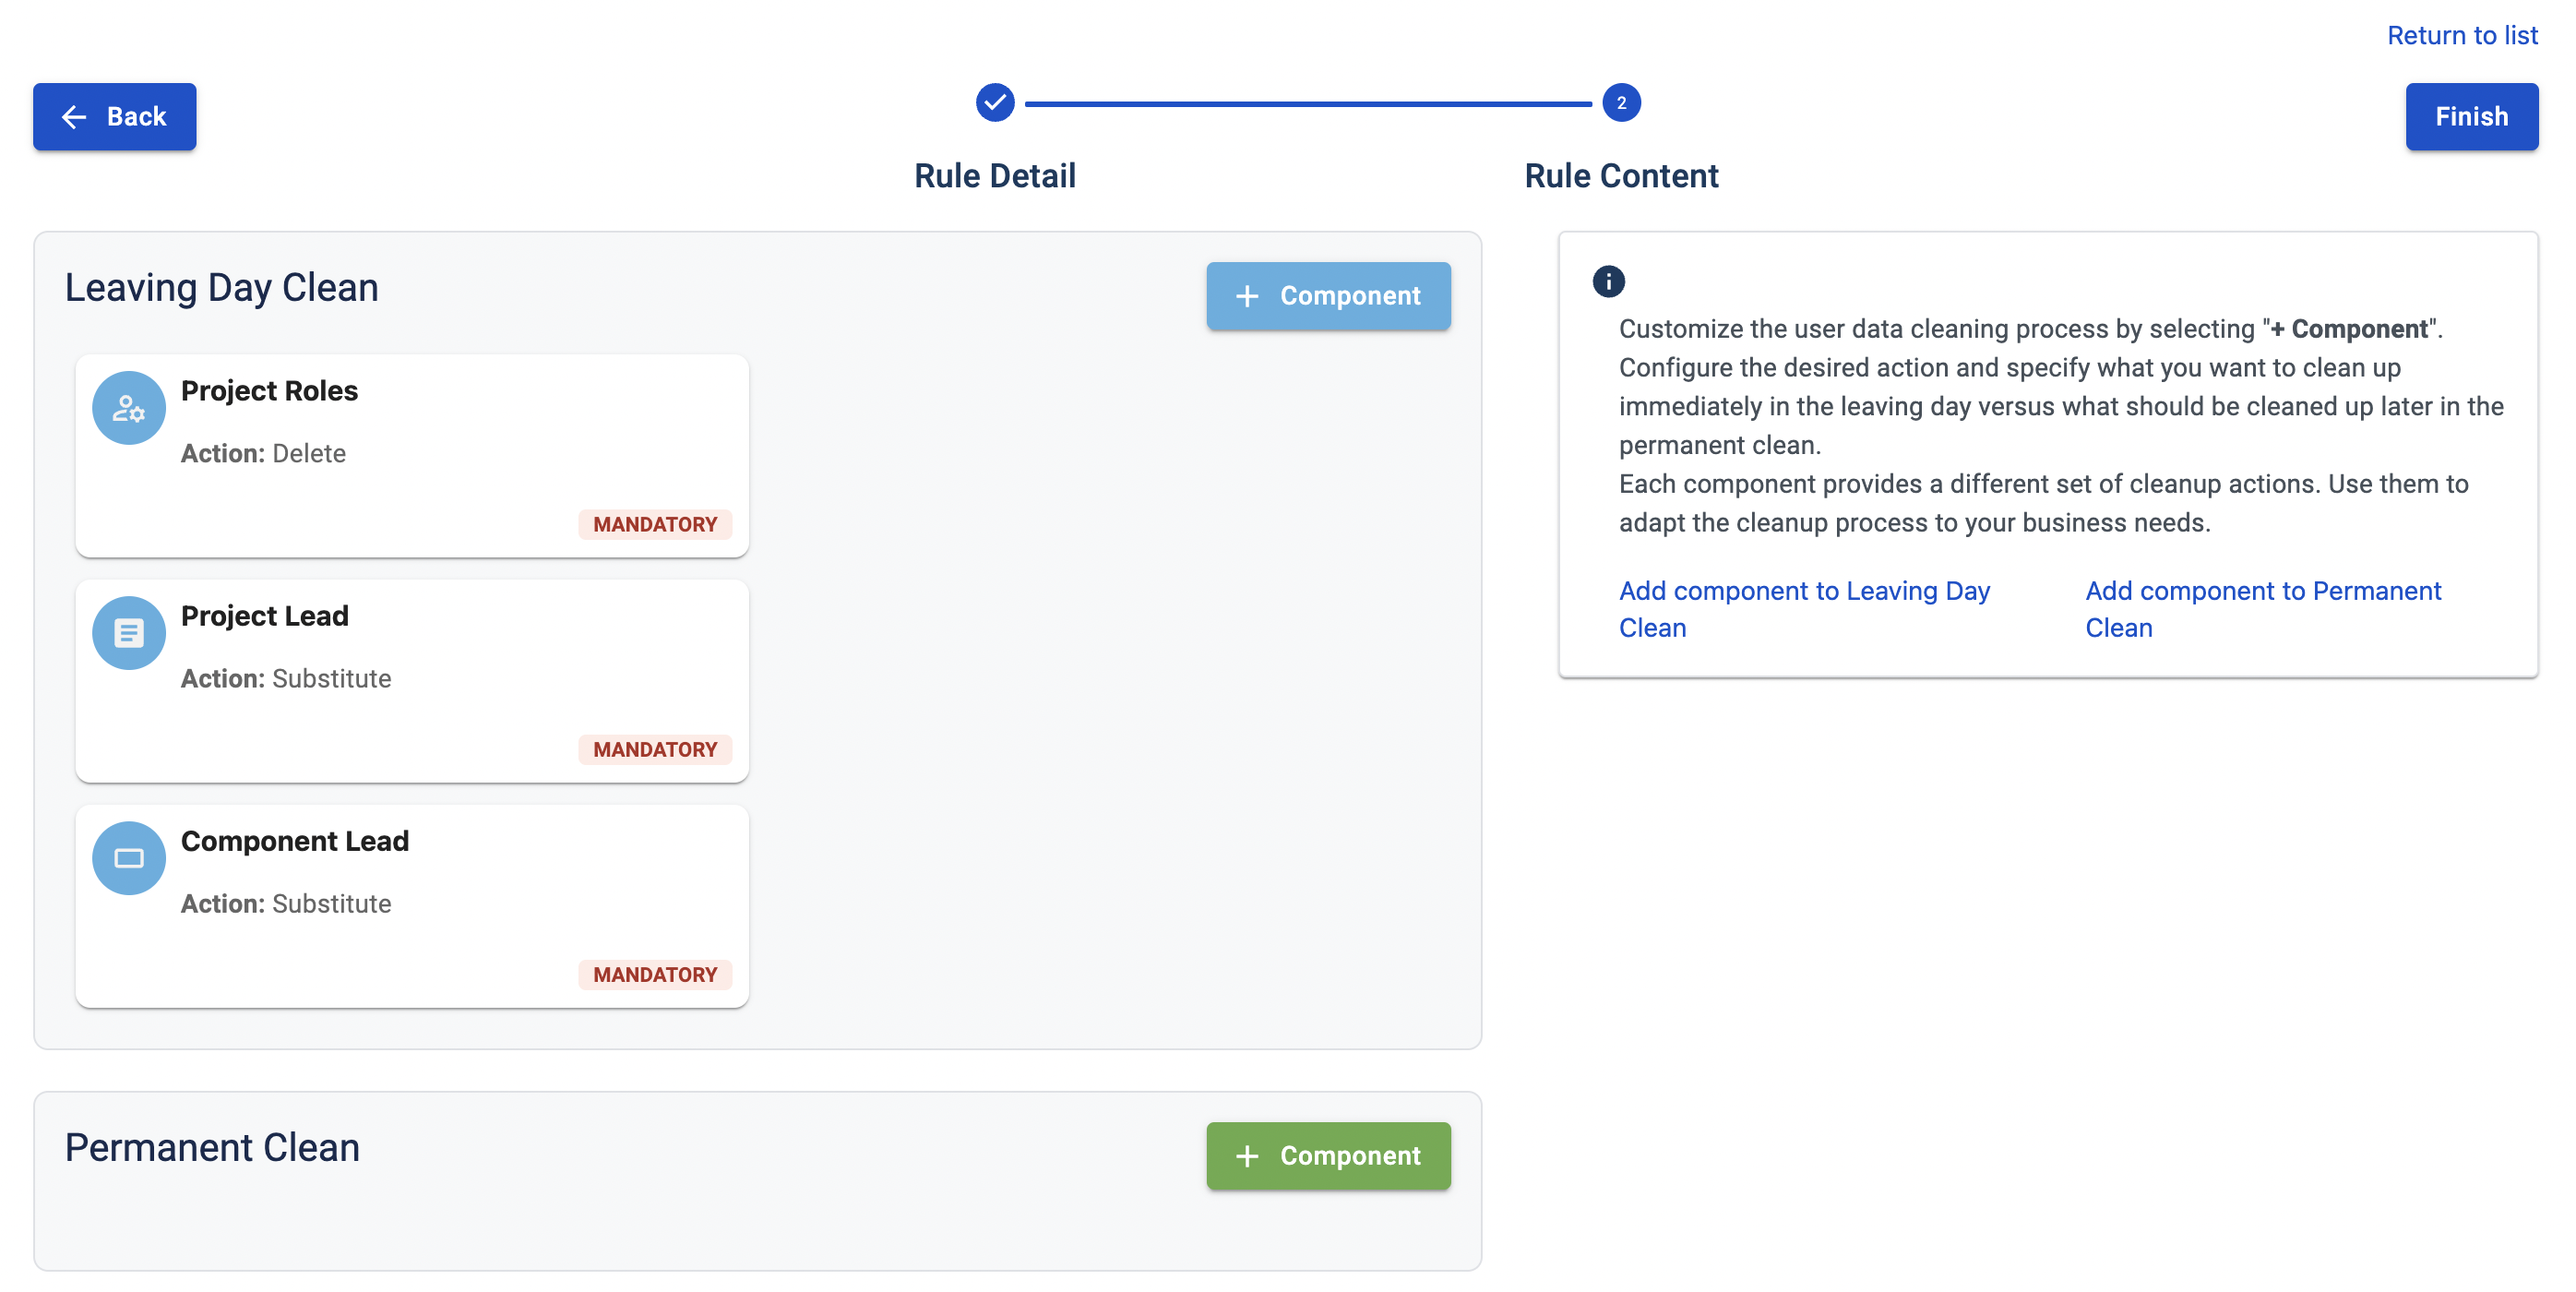Open the Project Lead card title

click(x=264, y=616)
